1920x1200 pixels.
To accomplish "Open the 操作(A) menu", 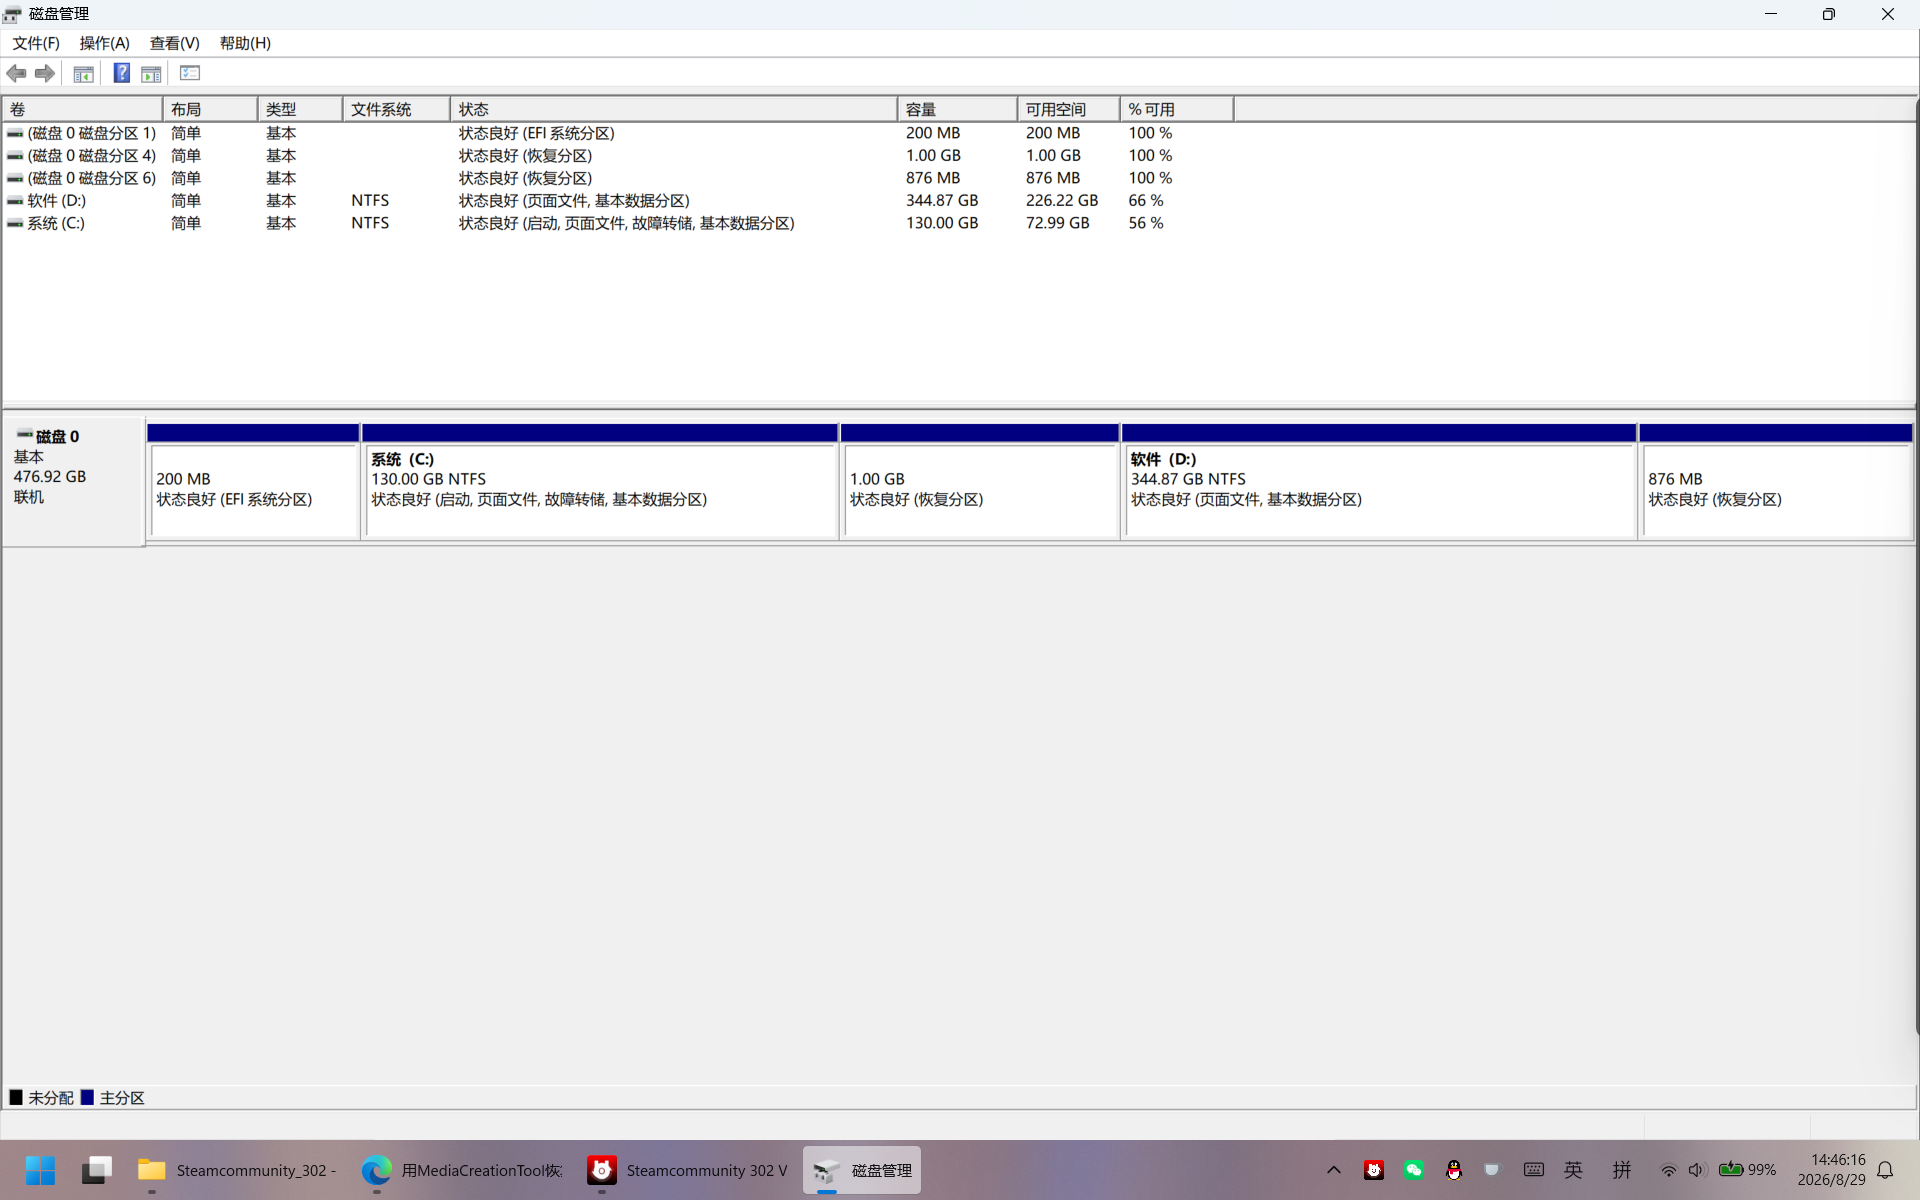I will (x=104, y=43).
